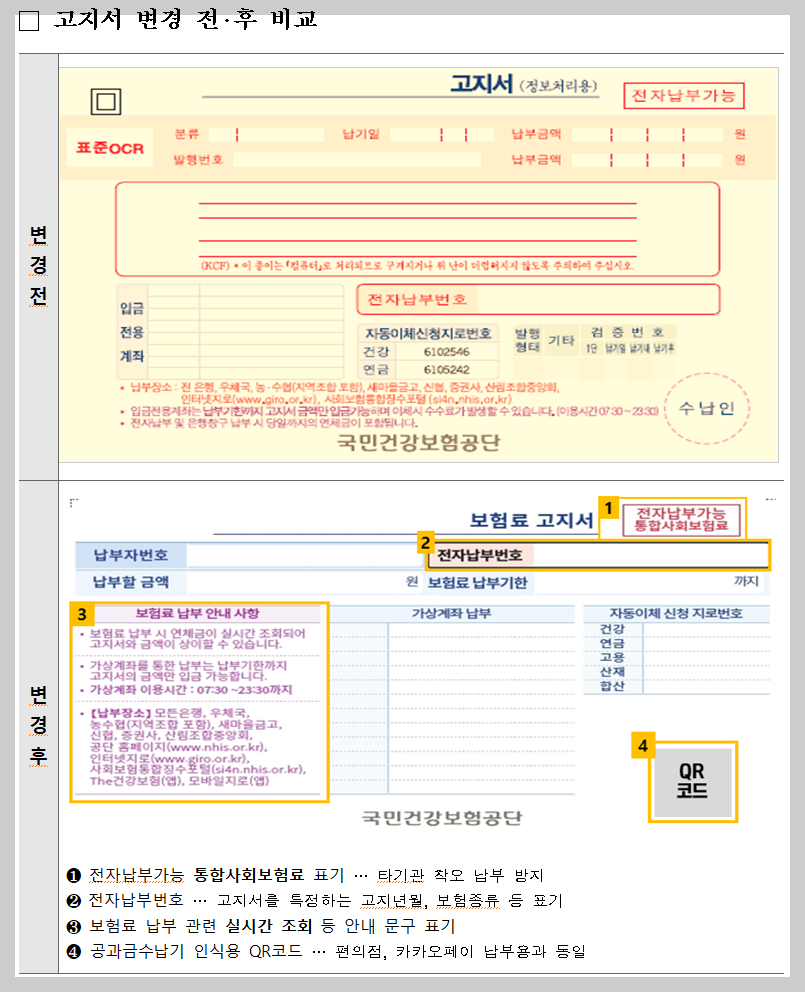Click the '입금전용계좌는 납부기한까지' note line
Image resolution: width=805 pixels, height=992 pixels.
click(389, 411)
